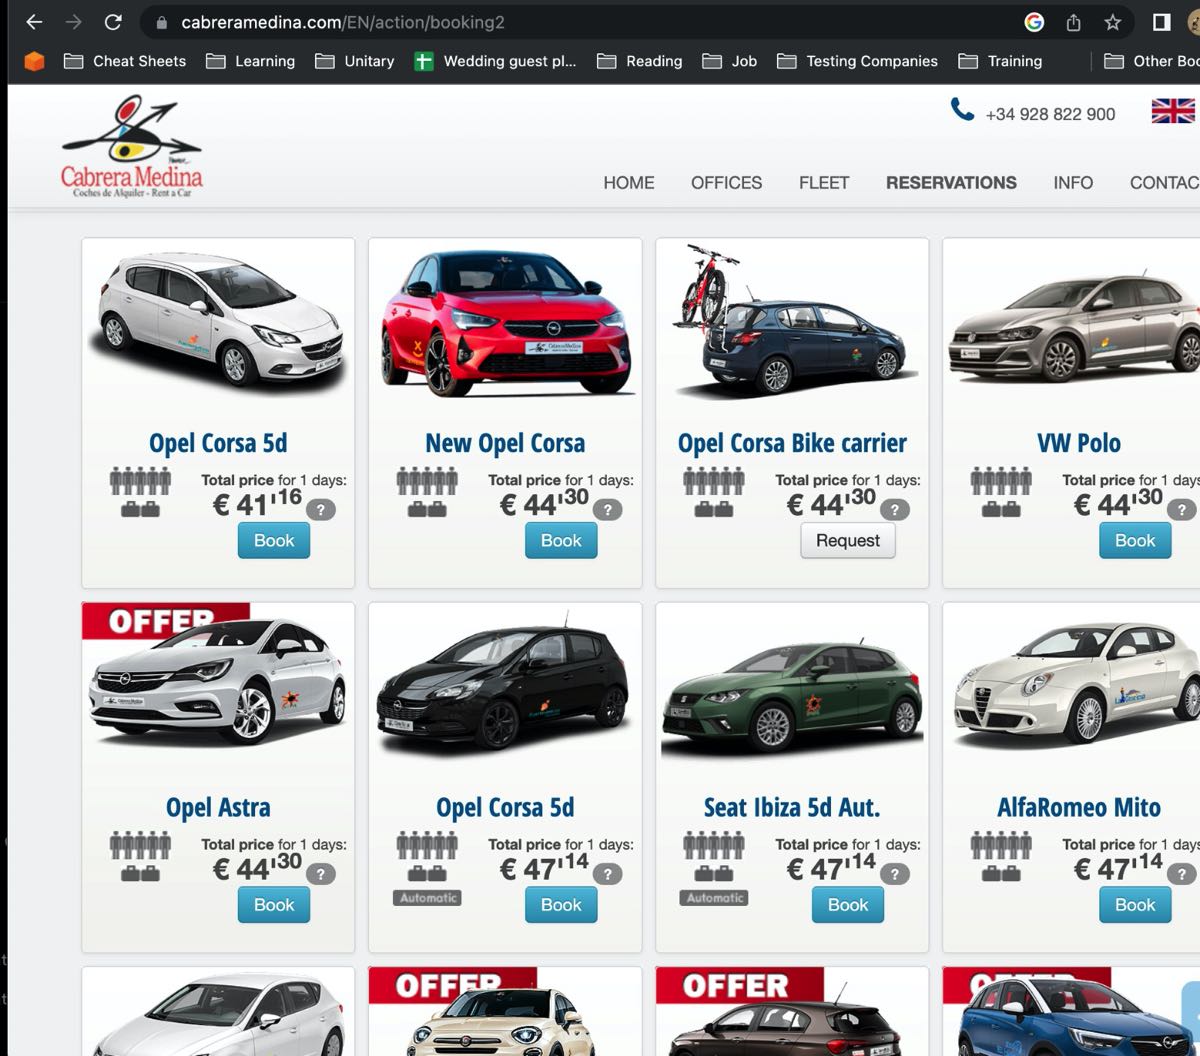The width and height of the screenshot is (1200, 1056).
Task: Toggle the browser side panel icon
Action: (1161, 22)
